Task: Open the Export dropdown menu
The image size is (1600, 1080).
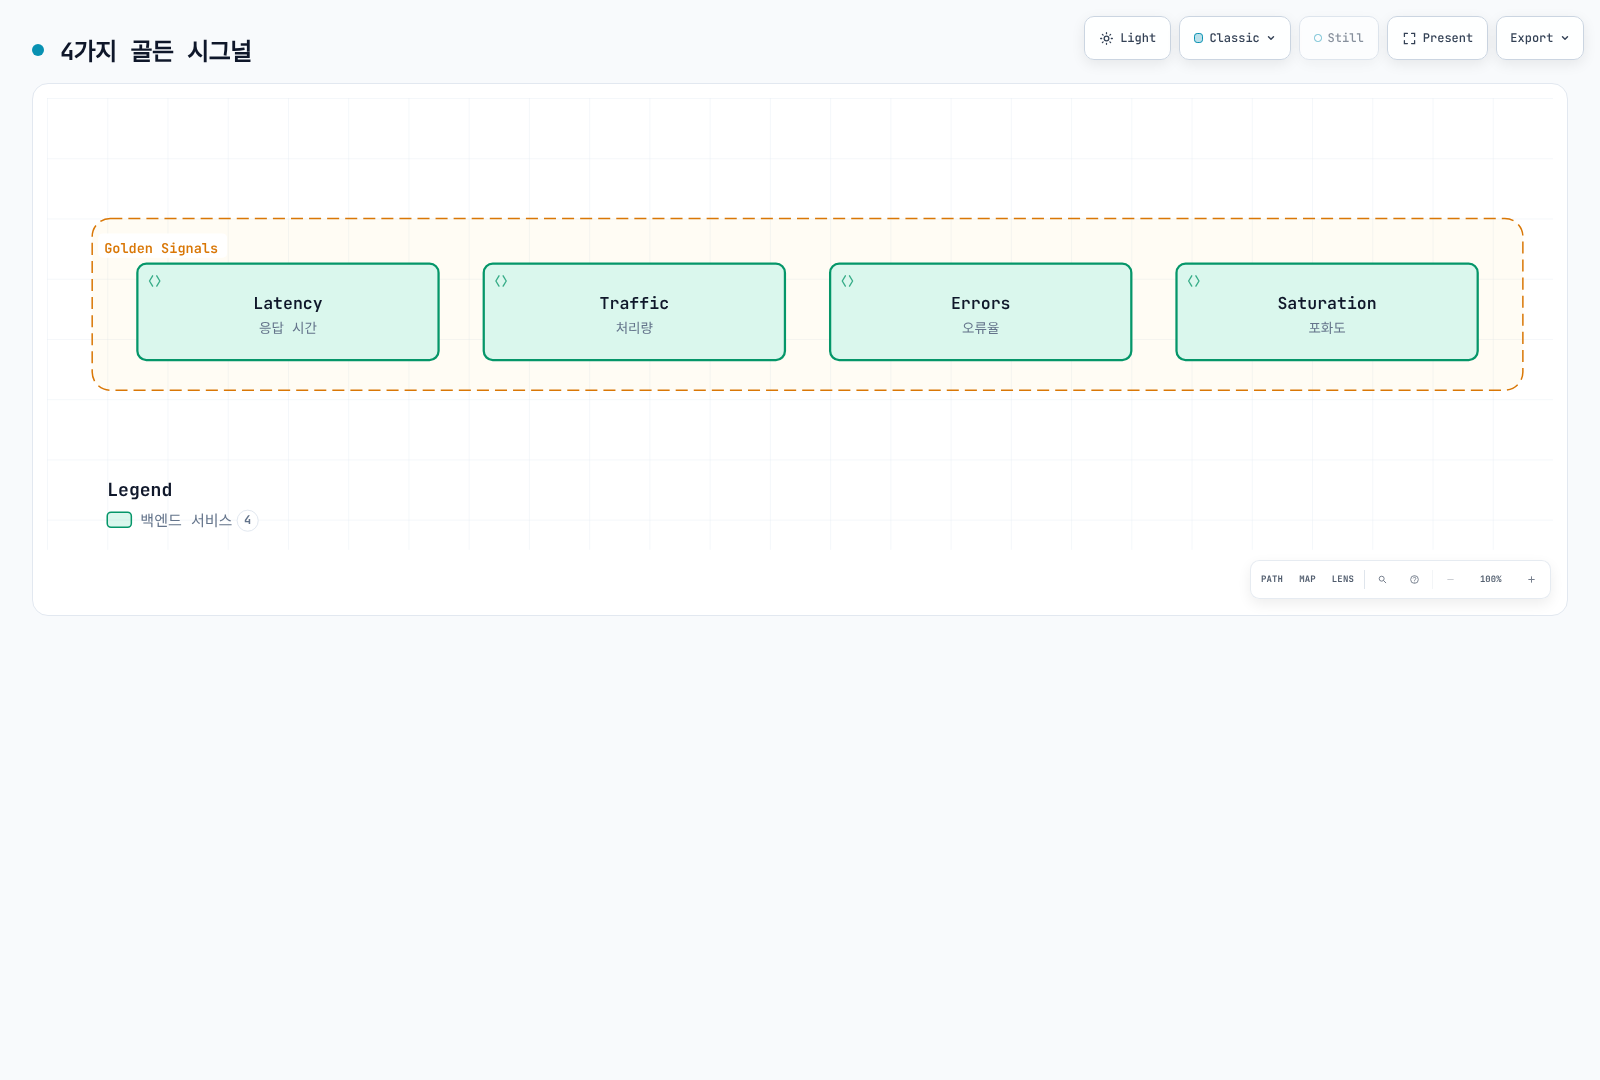Action: tap(1540, 38)
